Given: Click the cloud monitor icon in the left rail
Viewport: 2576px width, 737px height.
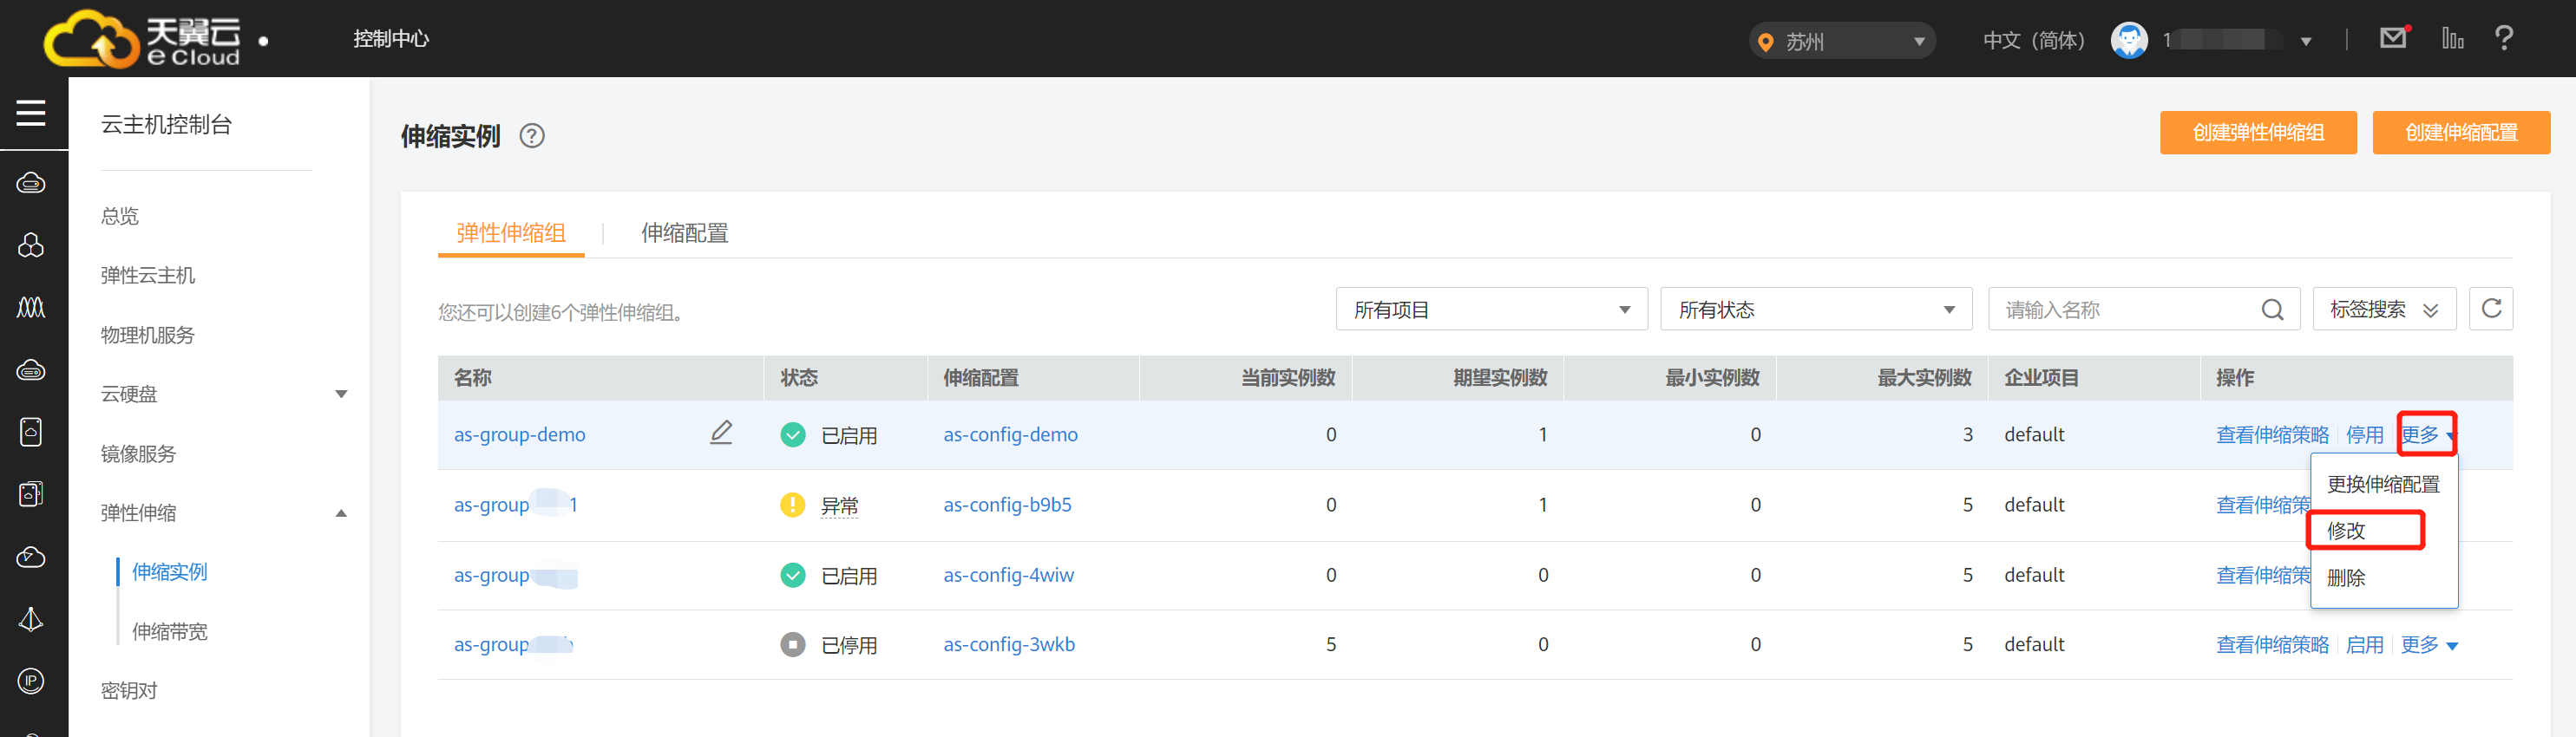Looking at the screenshot, I should tap(31, 557).
